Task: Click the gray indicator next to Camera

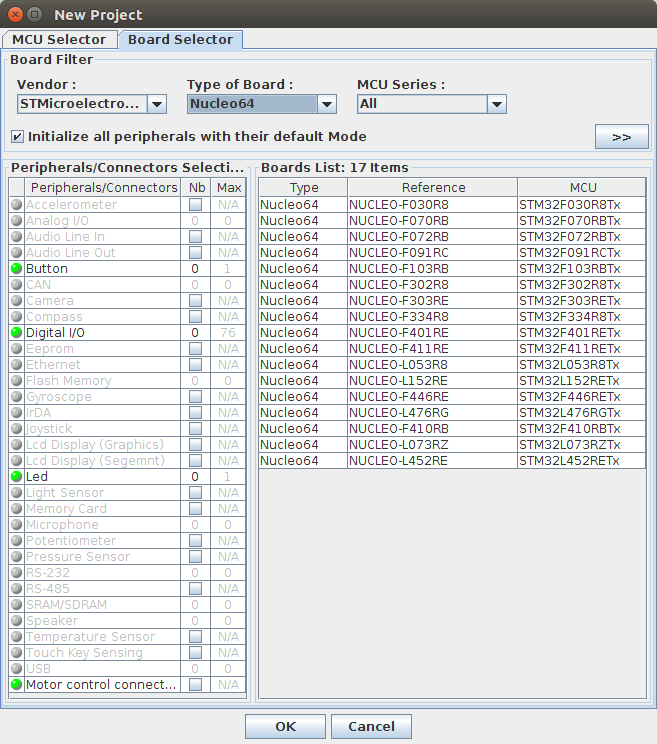Action: 16,301
